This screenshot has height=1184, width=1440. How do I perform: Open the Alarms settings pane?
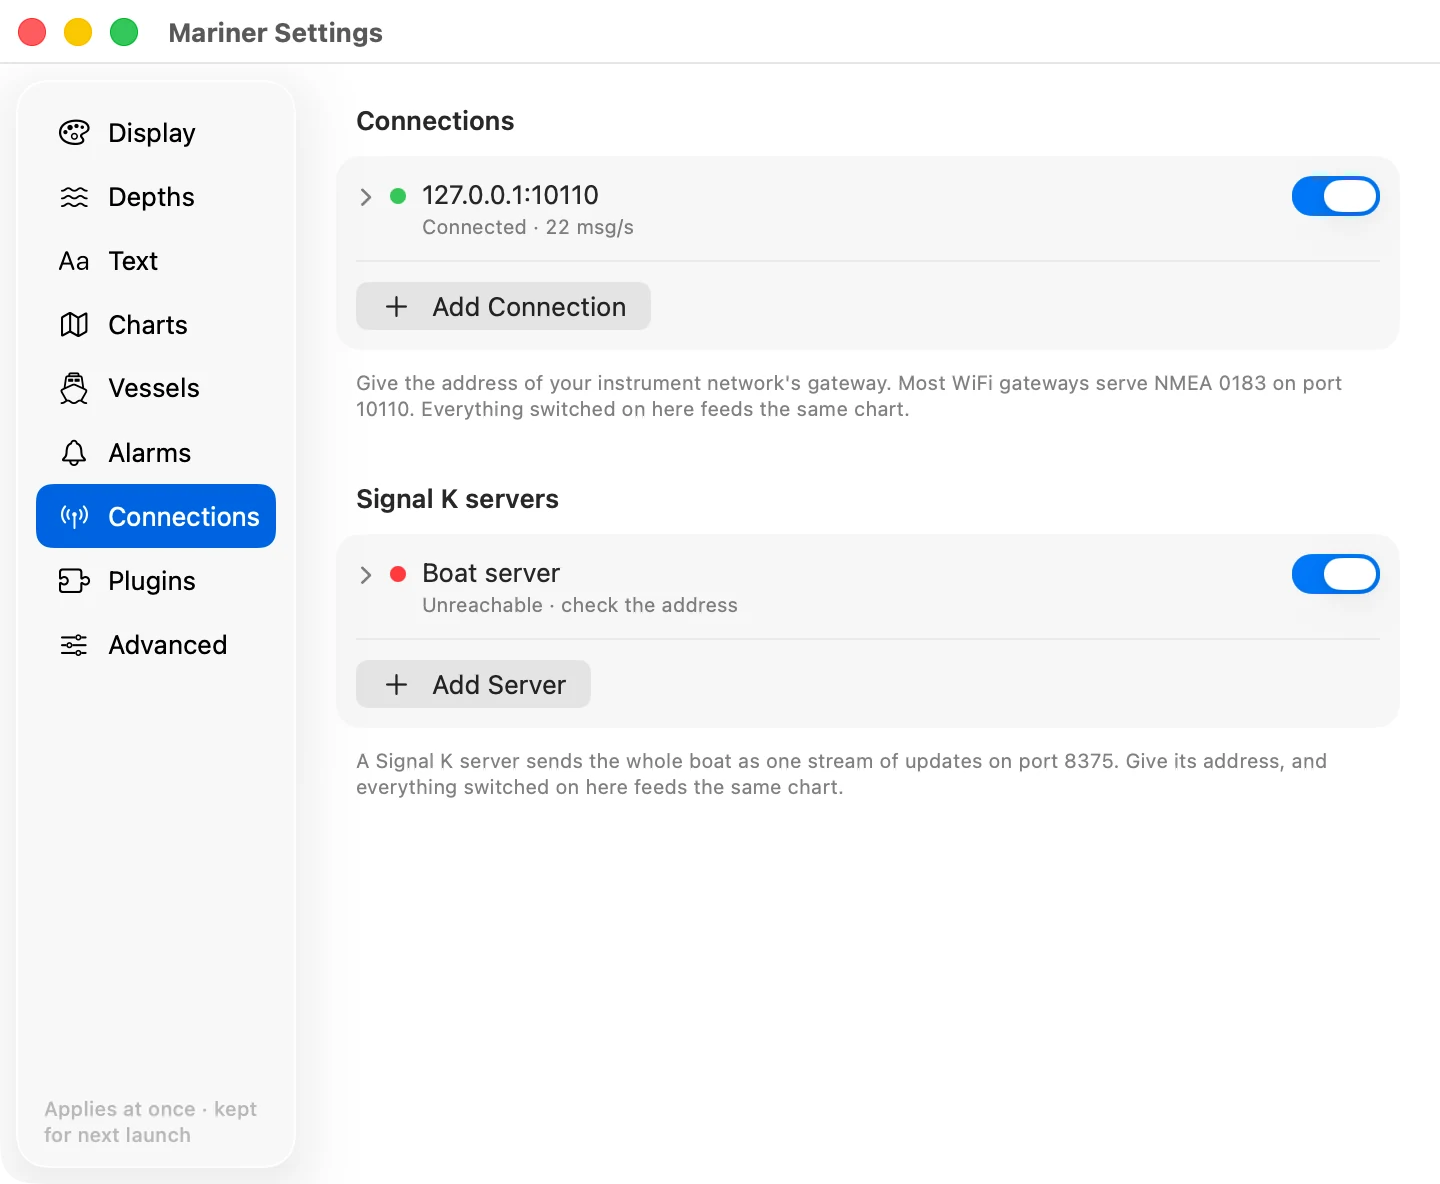pyautogui.click(x=156, y=453)
